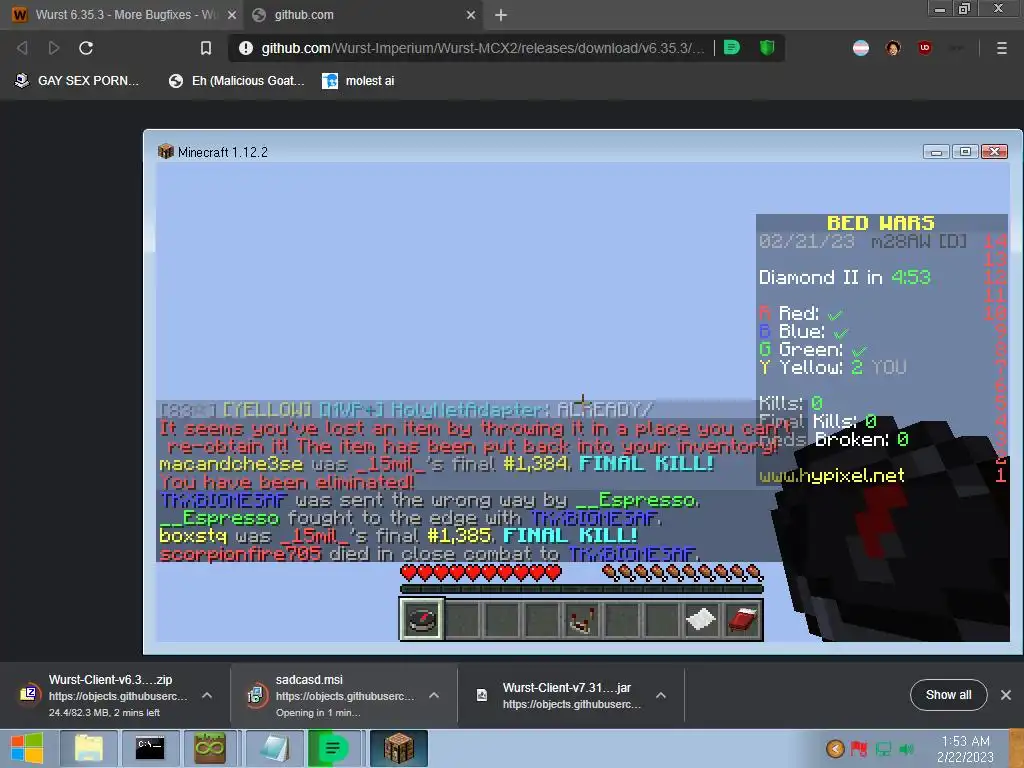The height and width of the screenshot is (768, 1024).
Task: Open the green infinity grass-block app on taskbar
Action: tap(210, 748)
